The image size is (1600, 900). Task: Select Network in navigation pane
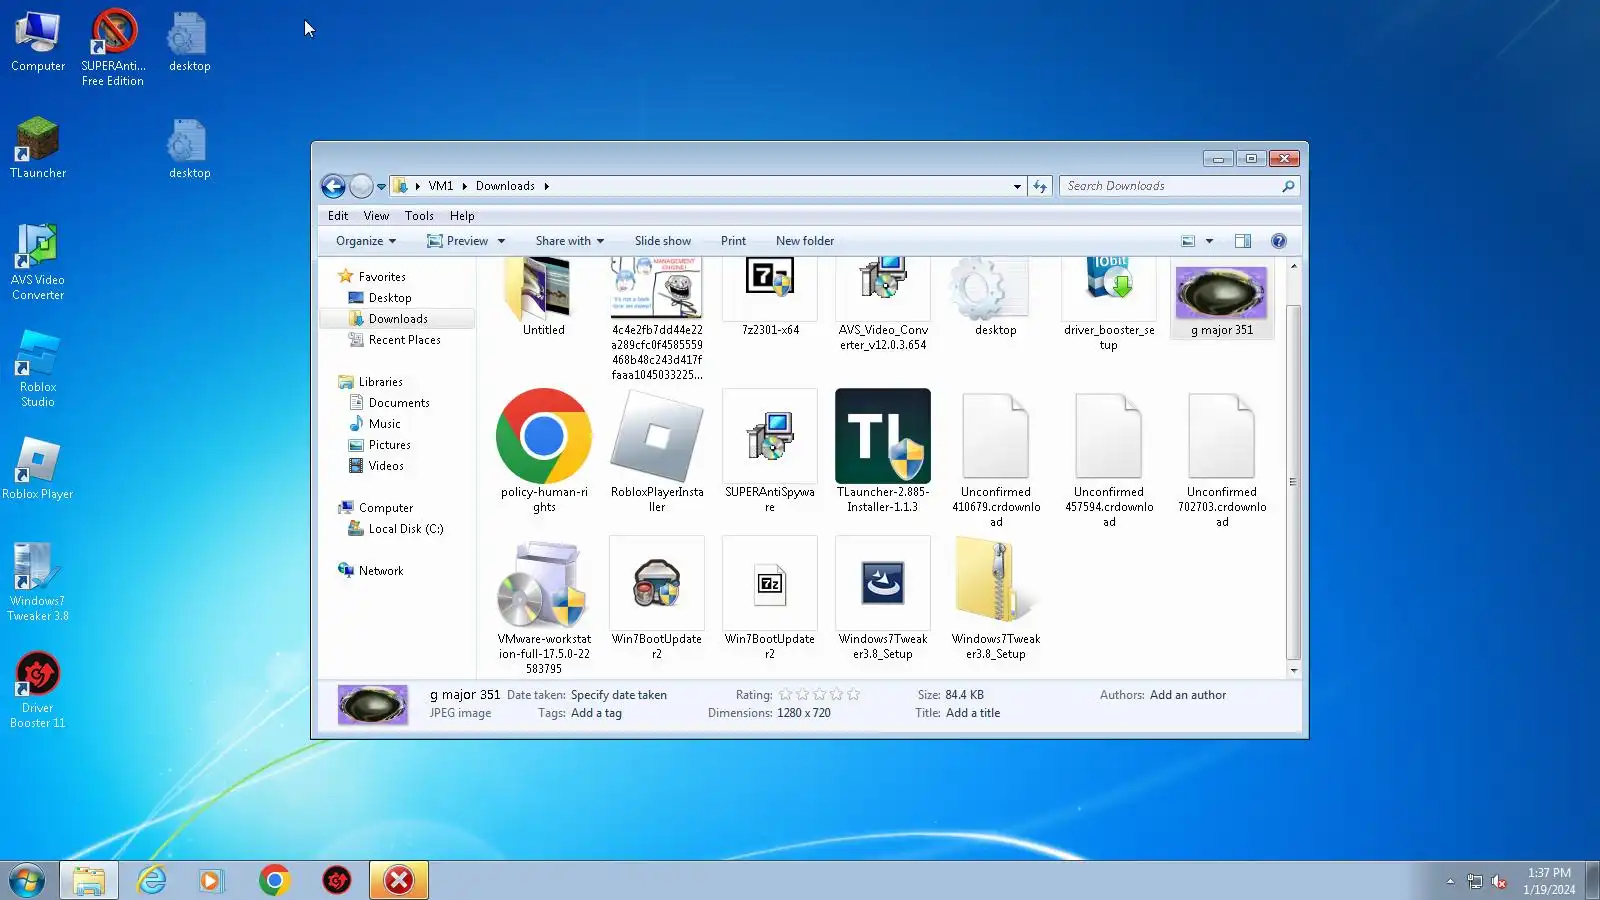pos(380,571)
